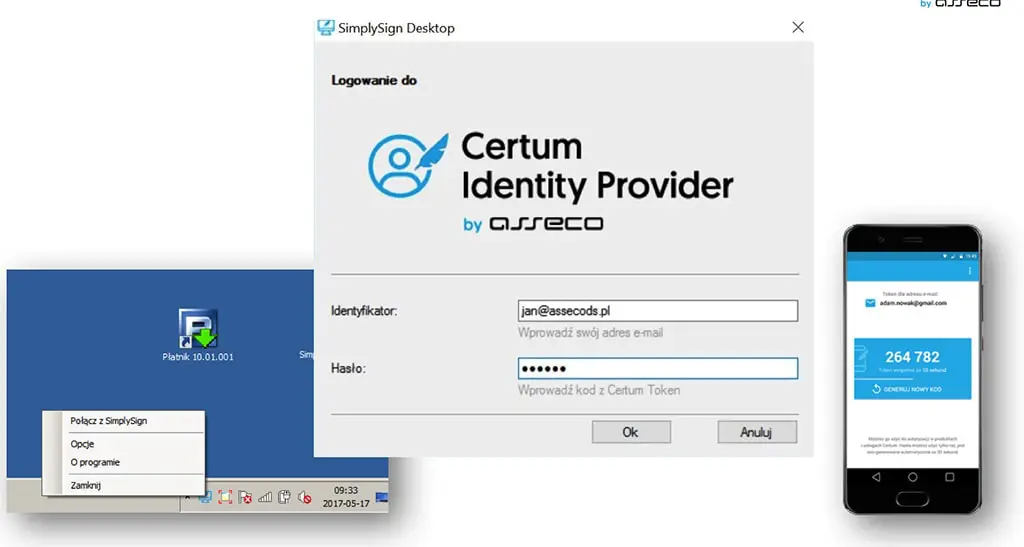
Task: Tap the phone's back navigation triangle
Action: (876, 477)
